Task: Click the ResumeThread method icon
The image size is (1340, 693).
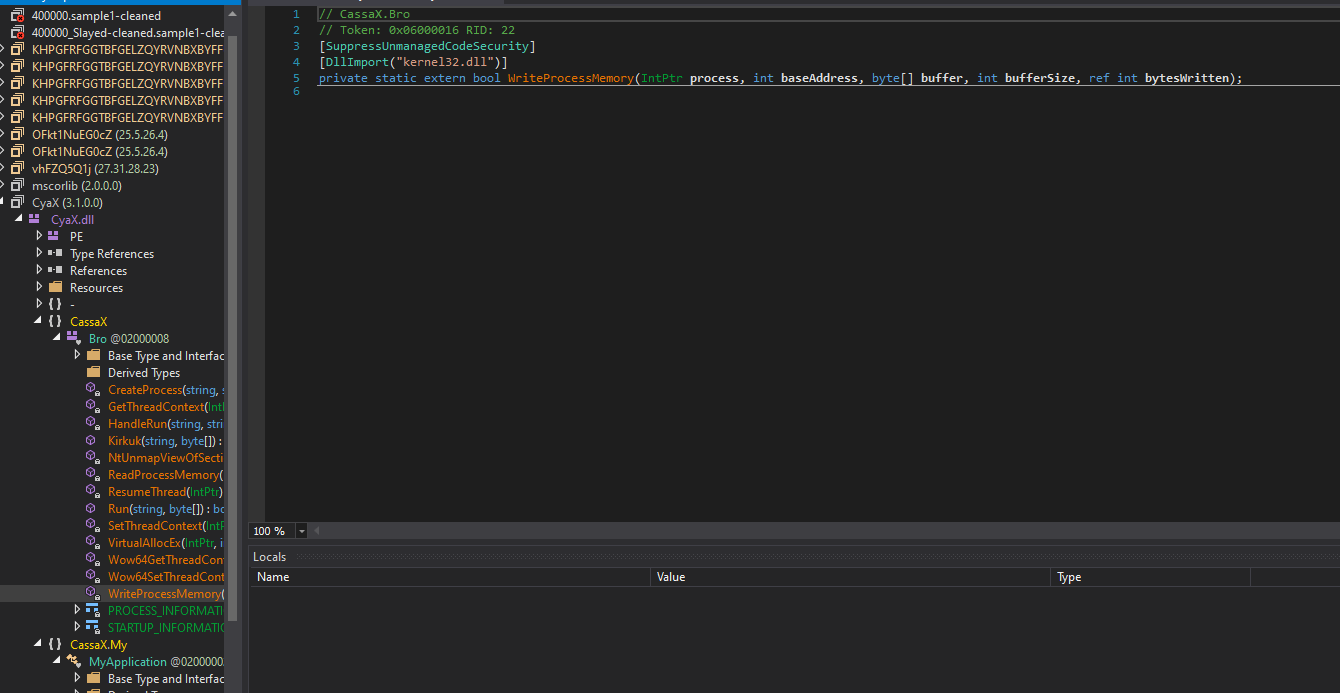Action: (x=93, y=492)
